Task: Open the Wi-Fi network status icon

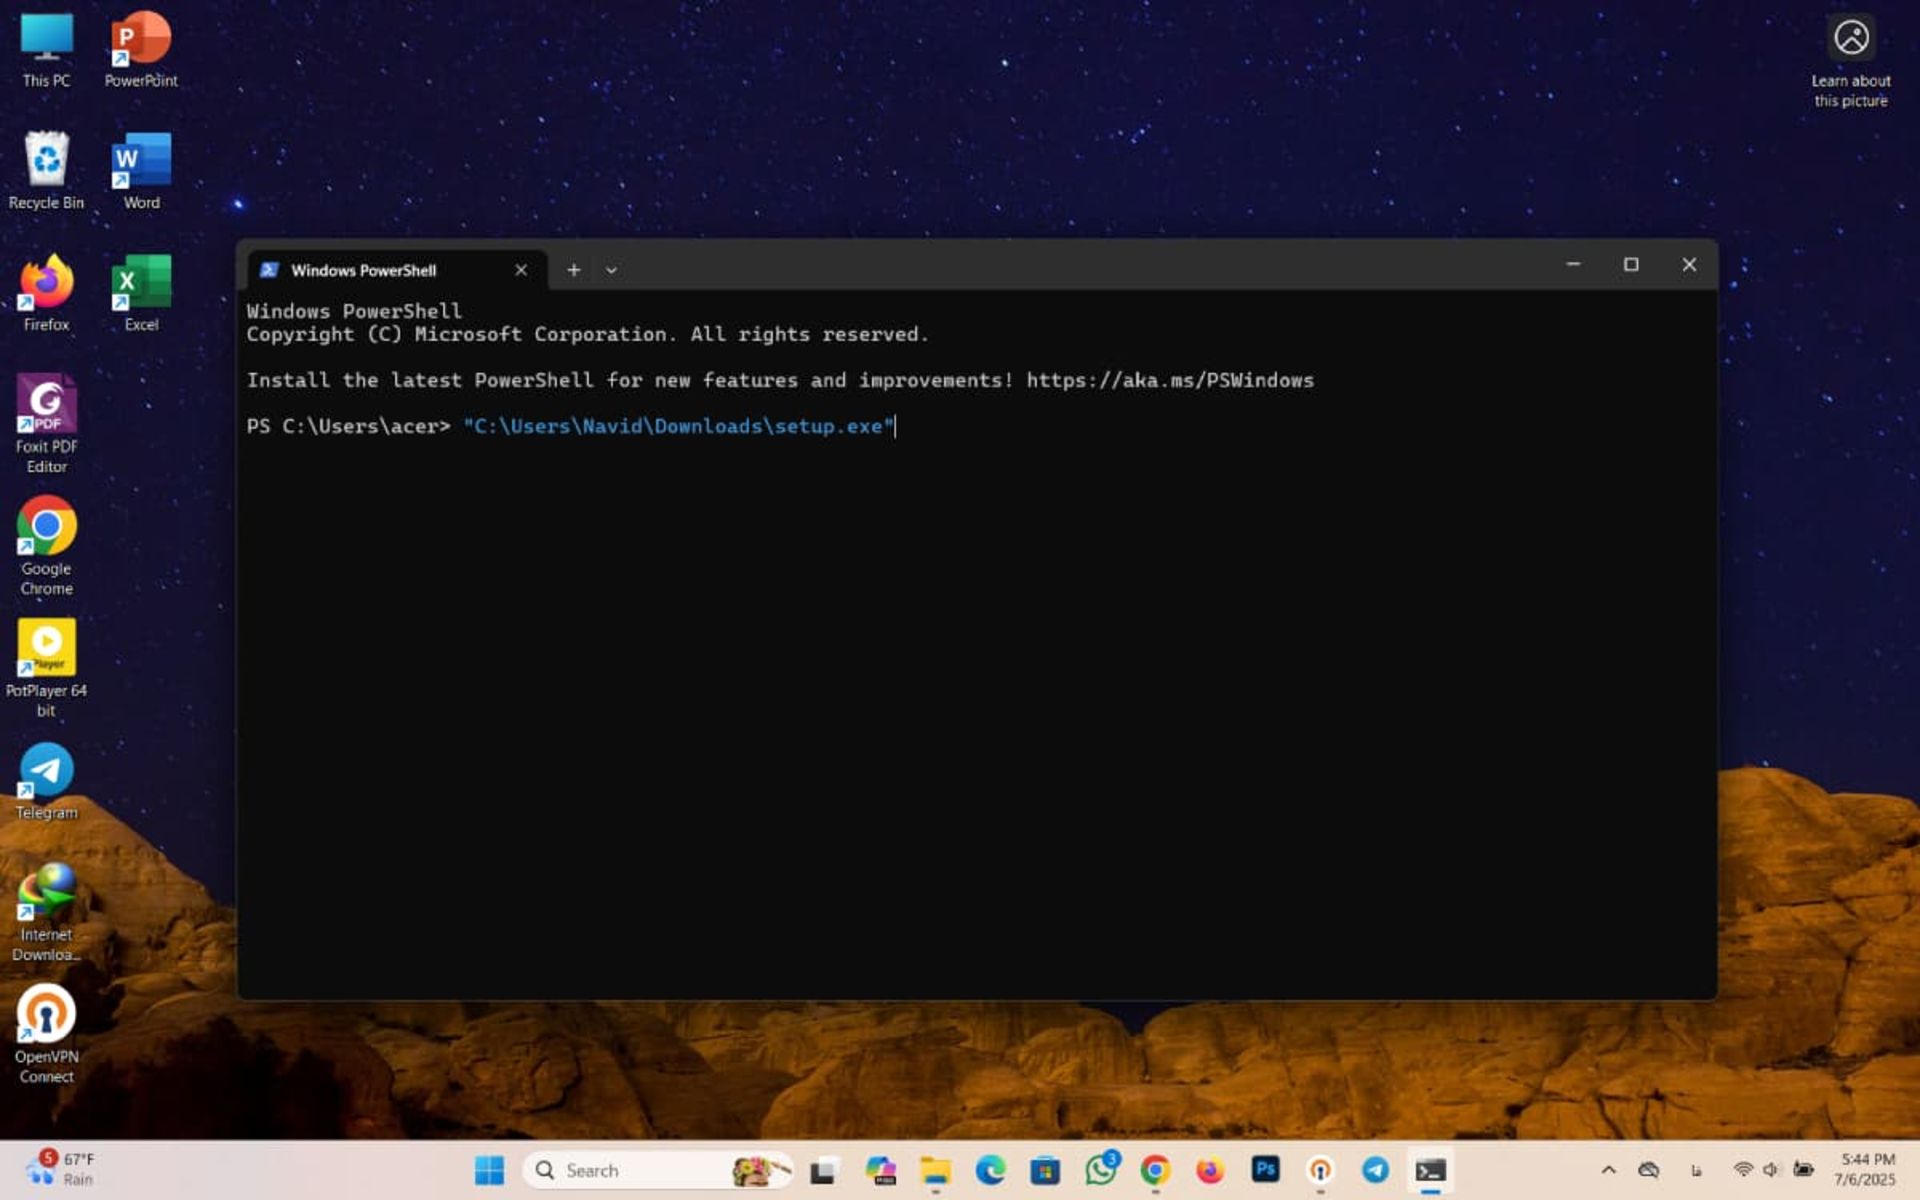Action: click(1743, 1169)
